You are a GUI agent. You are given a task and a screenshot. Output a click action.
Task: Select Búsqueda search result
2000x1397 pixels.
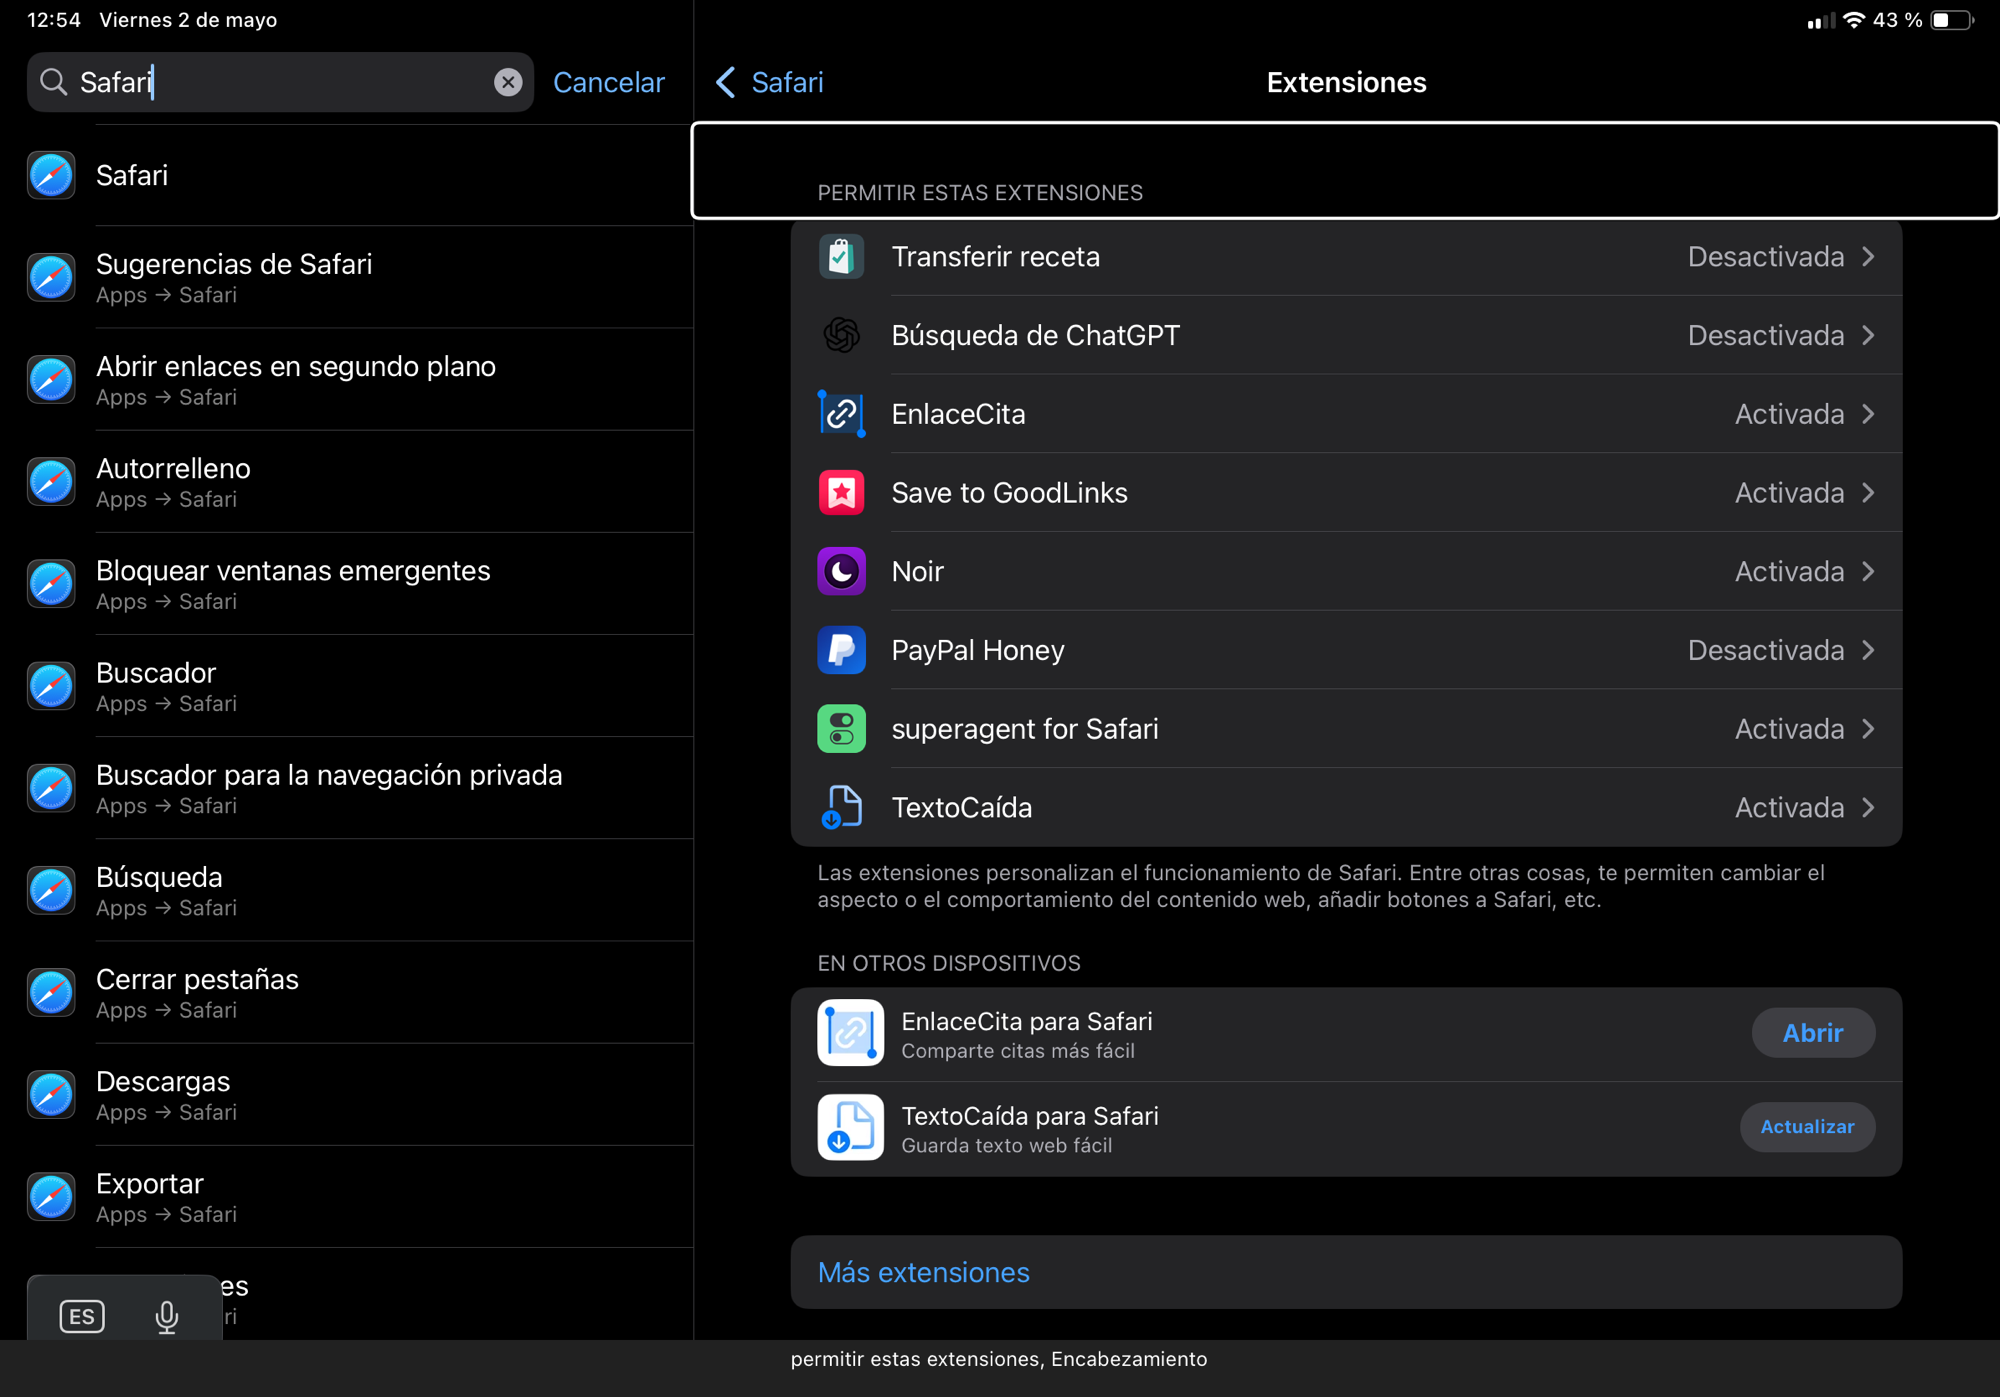pos(346,891)
